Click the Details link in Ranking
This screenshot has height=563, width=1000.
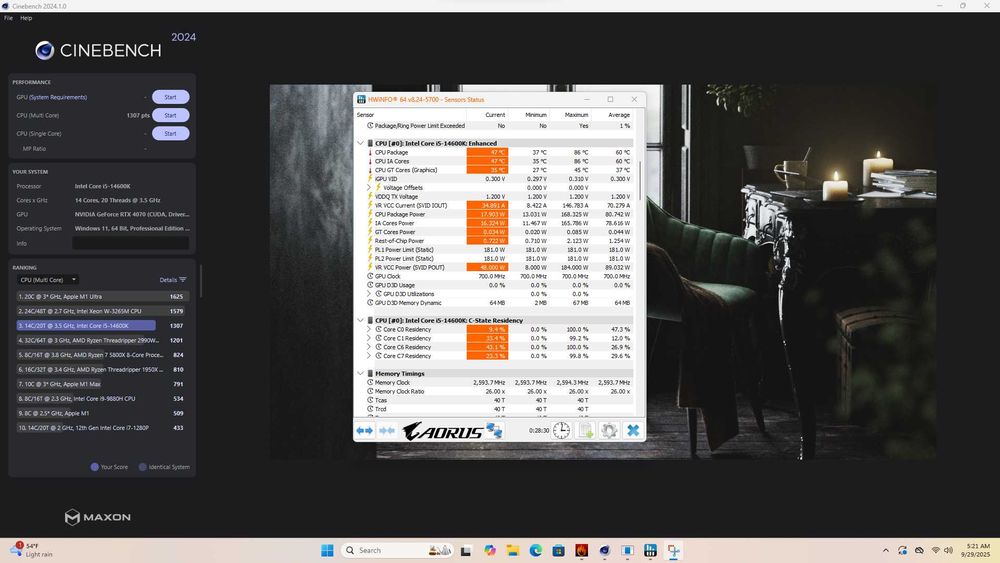(x=168, y=280)
